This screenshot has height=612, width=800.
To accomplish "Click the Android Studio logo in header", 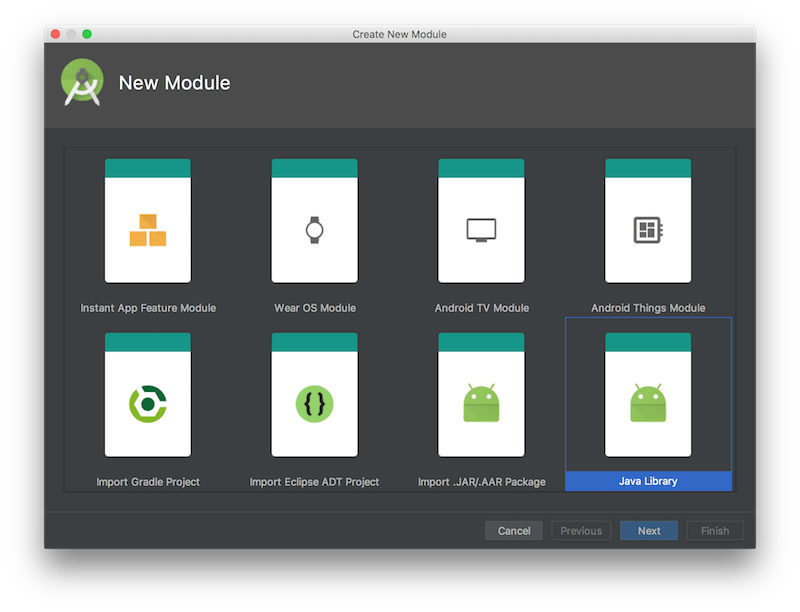I will pos(82,82).
